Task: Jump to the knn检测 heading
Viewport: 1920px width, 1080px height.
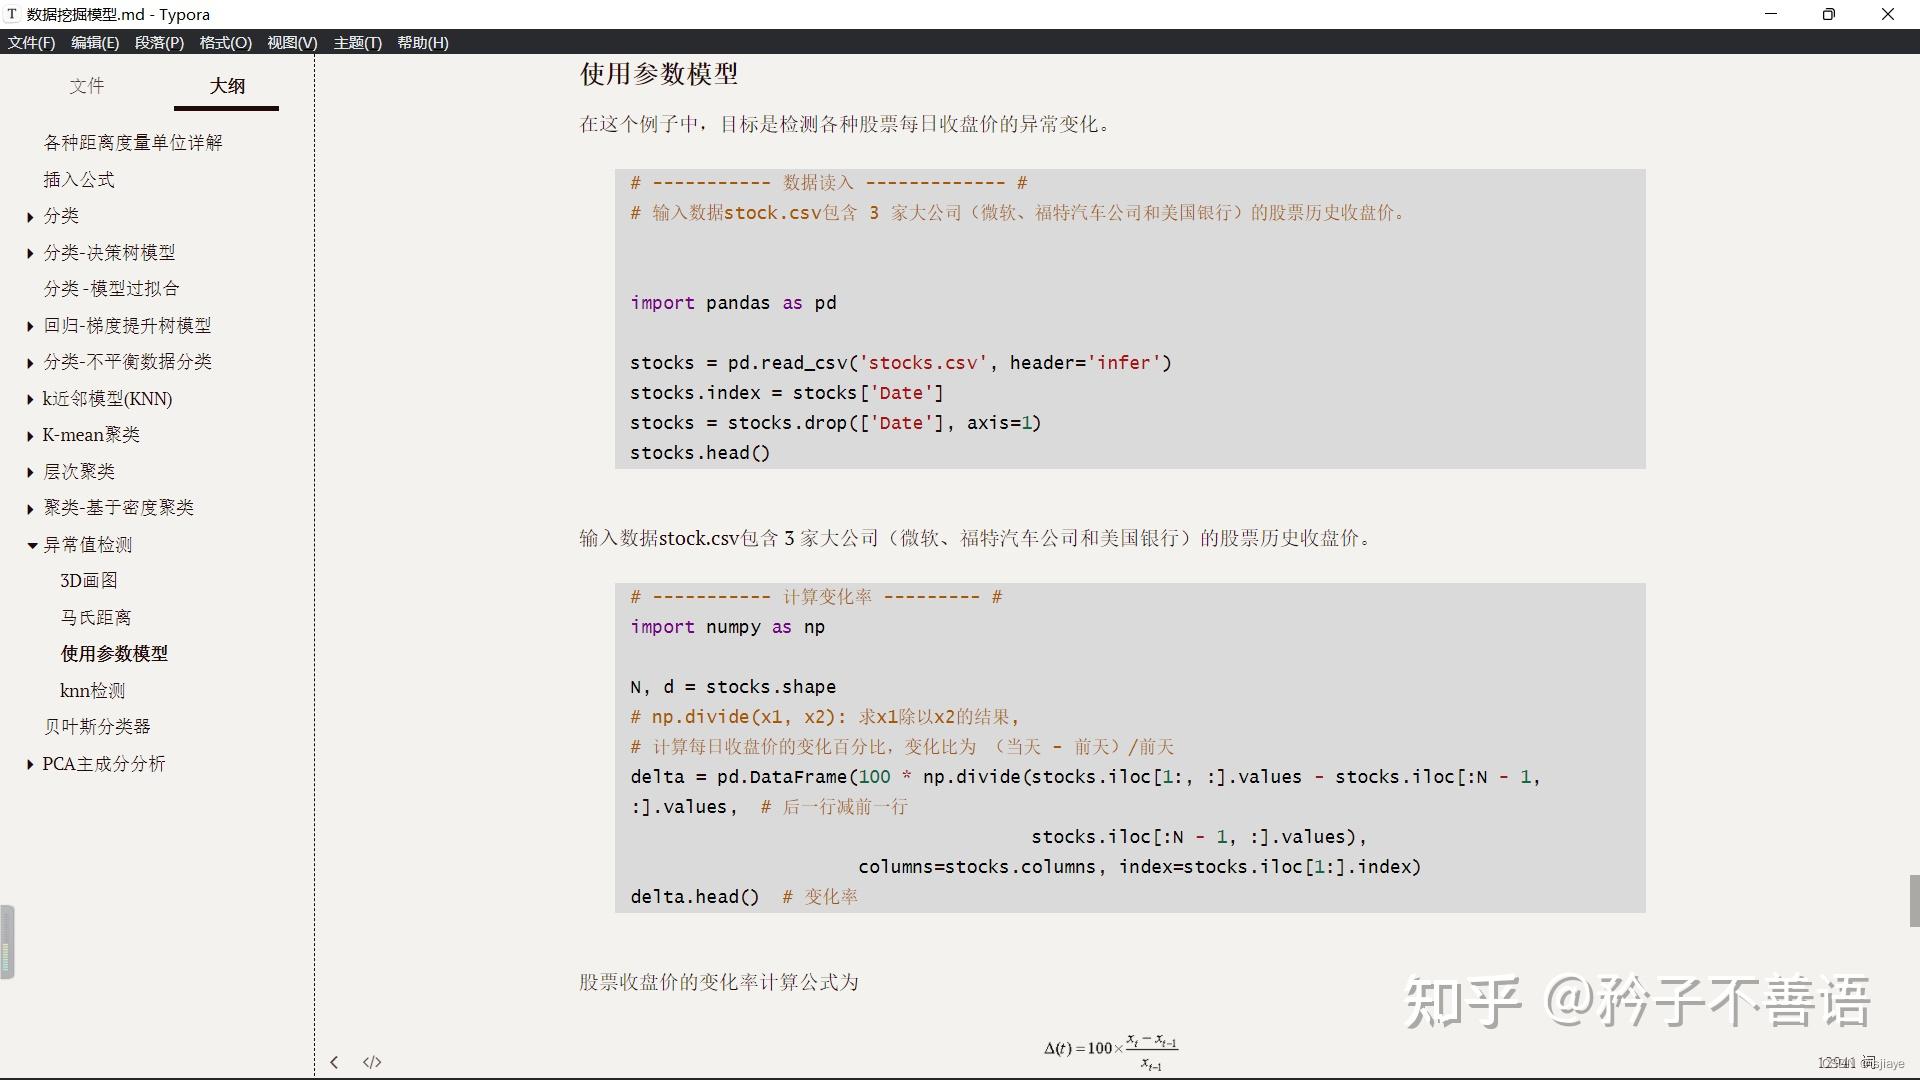Action: tap(92, 691)
